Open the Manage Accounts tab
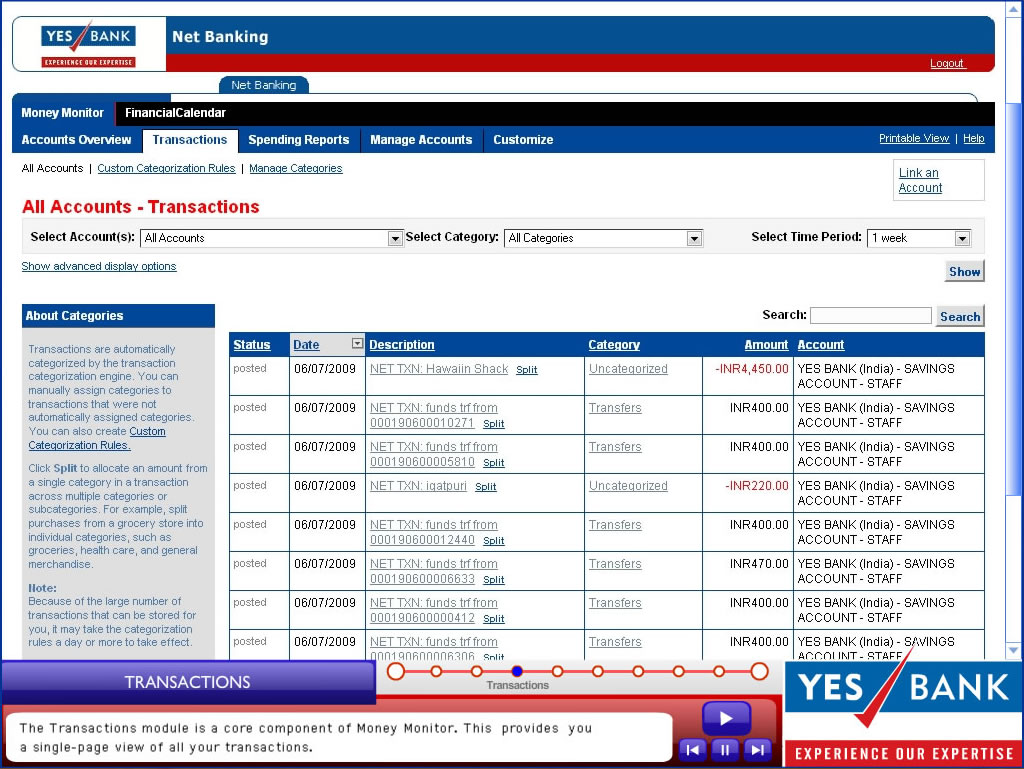Viewport: 1024px width, 769px height. point(421,140)
